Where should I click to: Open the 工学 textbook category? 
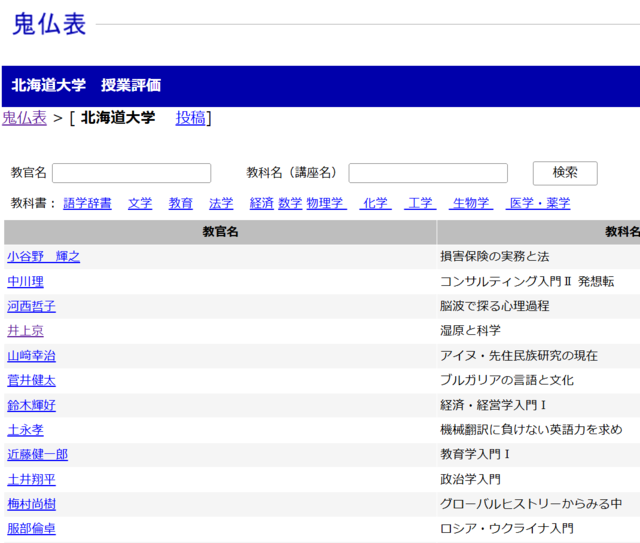(x=420, y=203)
